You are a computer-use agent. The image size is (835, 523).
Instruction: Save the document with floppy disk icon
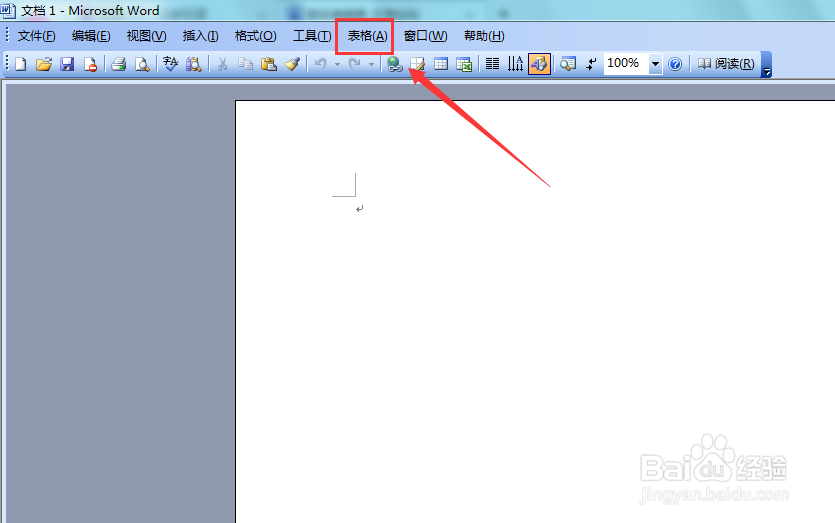(67, 64)
